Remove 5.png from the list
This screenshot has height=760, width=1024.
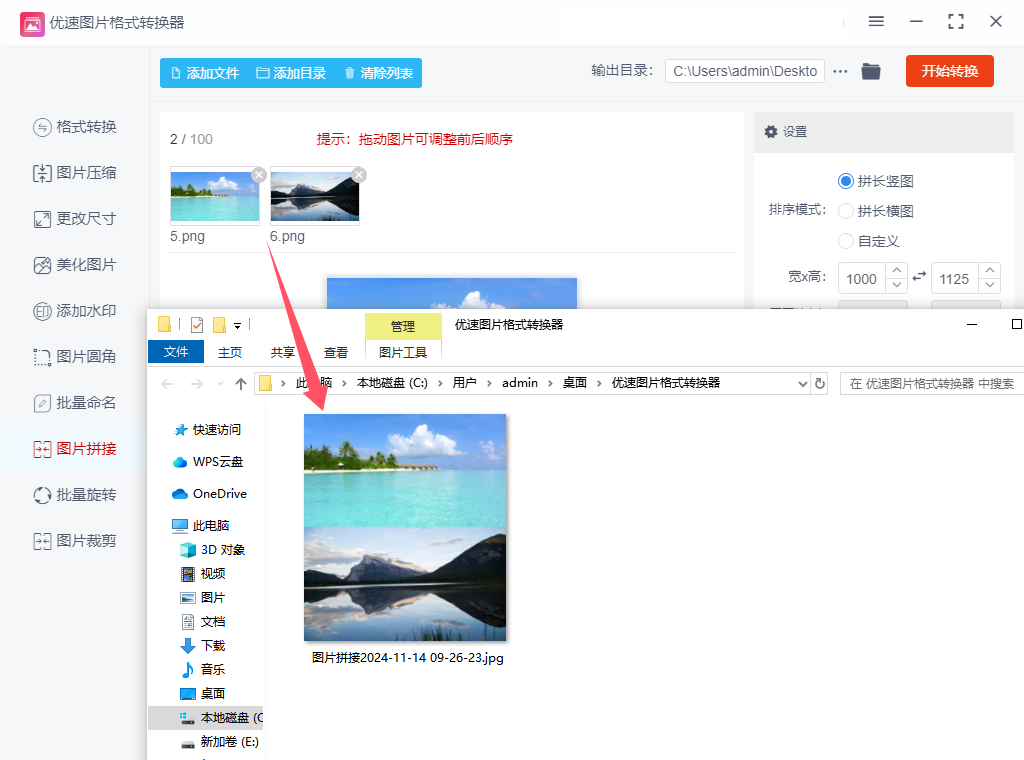click(x=259, y=174)
